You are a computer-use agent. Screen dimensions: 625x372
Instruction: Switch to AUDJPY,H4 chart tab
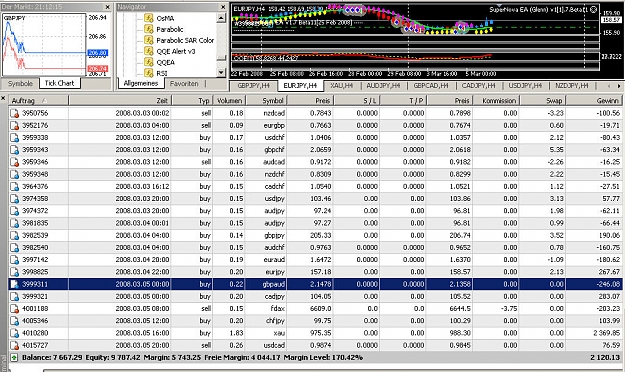pos(383,86)
